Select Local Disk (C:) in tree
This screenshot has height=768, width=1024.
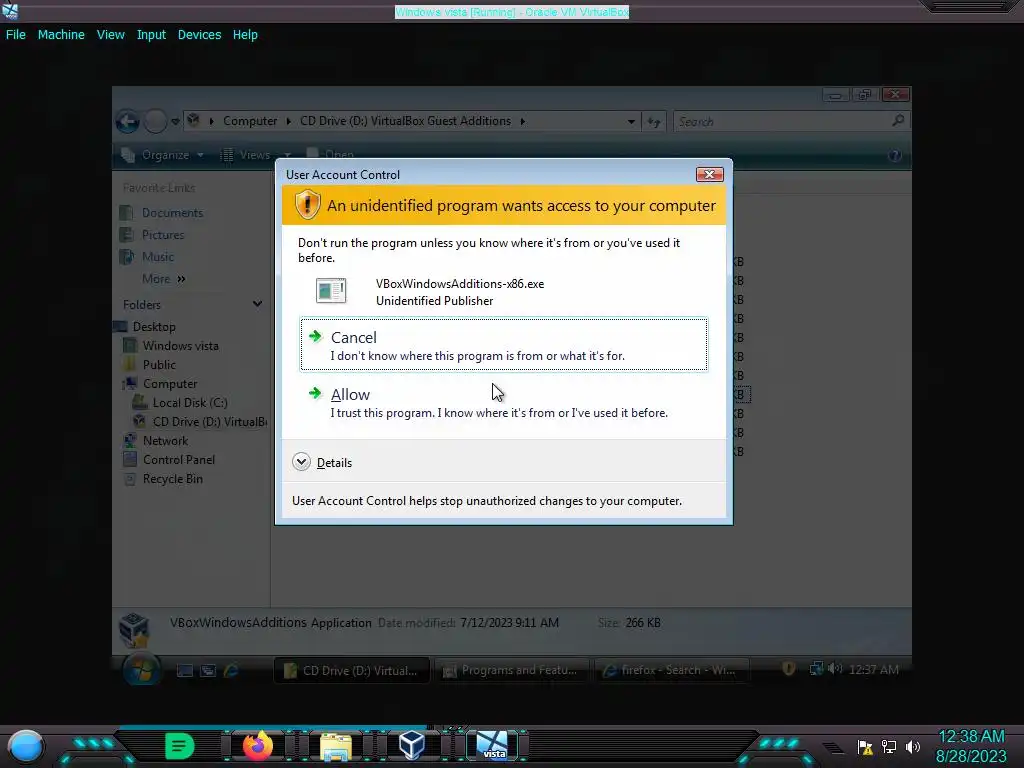(189, 402)
